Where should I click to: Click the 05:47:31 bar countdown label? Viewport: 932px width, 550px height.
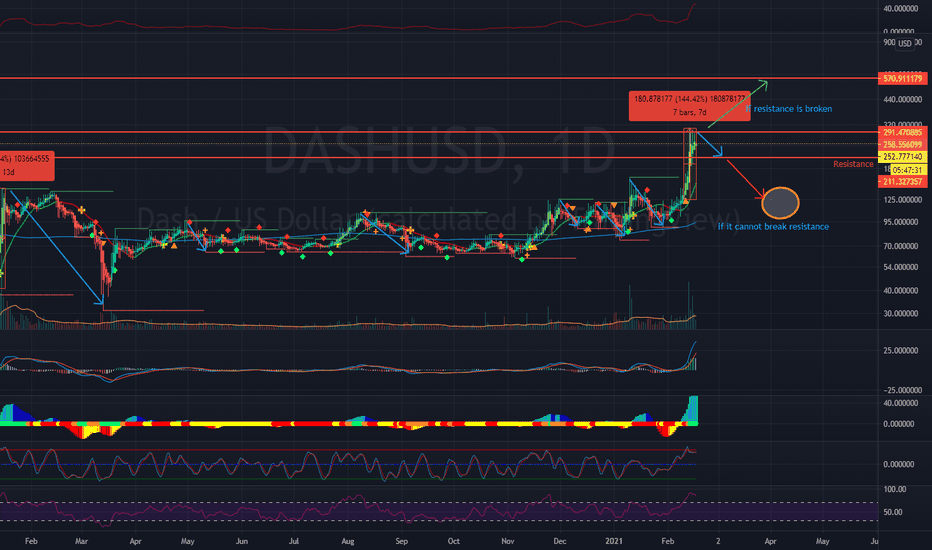pos(906,170)
